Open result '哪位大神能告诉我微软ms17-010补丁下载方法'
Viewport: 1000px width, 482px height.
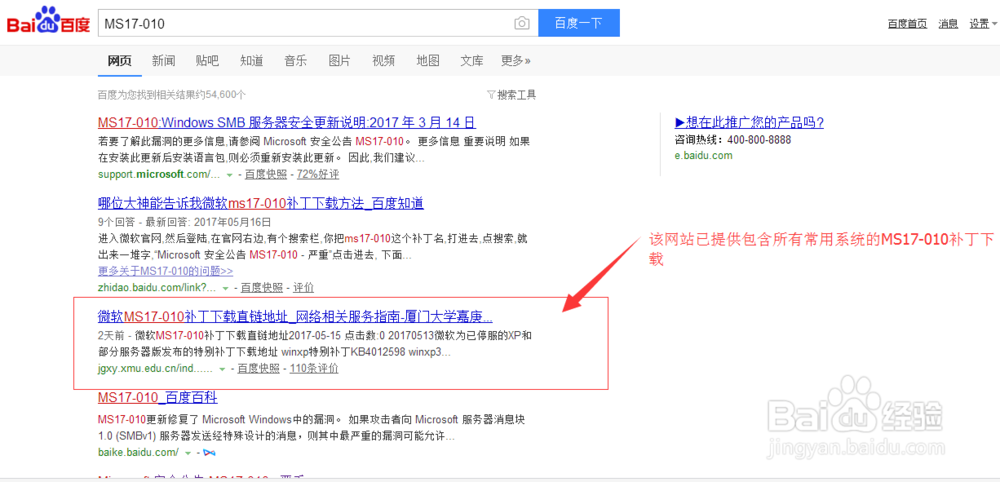(x=261, y=203)
